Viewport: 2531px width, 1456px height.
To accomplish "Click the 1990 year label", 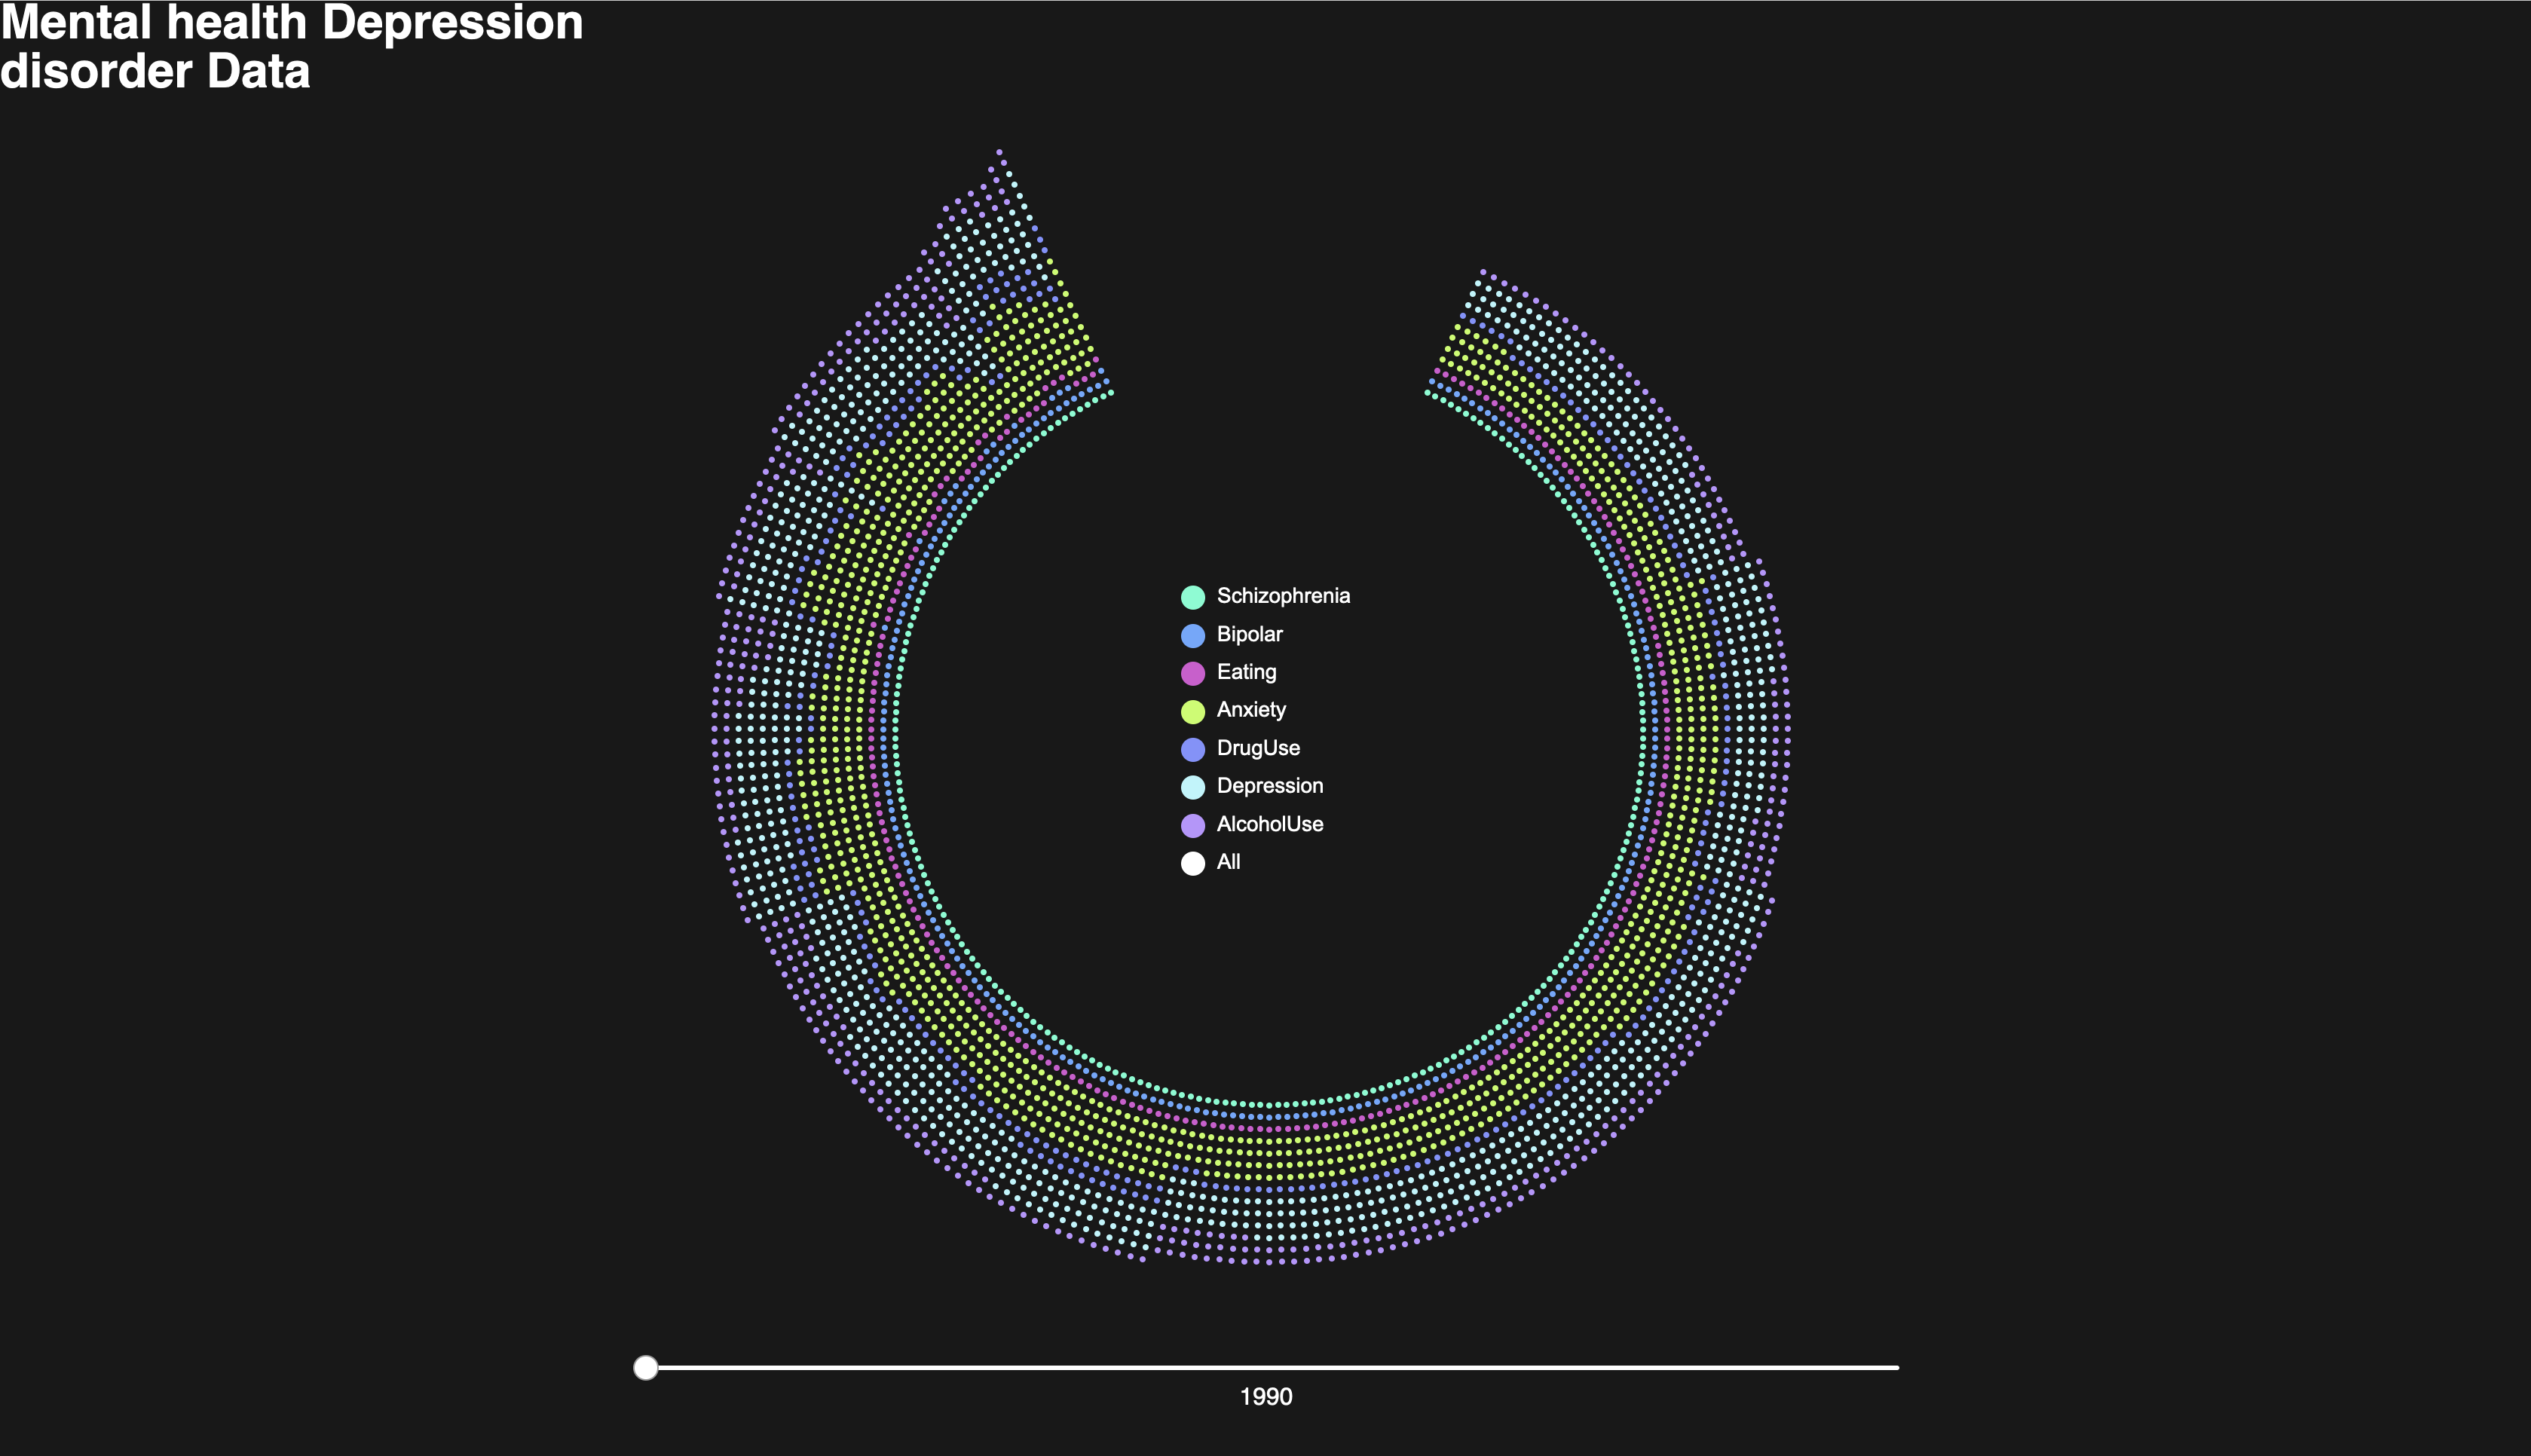I will [x=1265, y=1397].
